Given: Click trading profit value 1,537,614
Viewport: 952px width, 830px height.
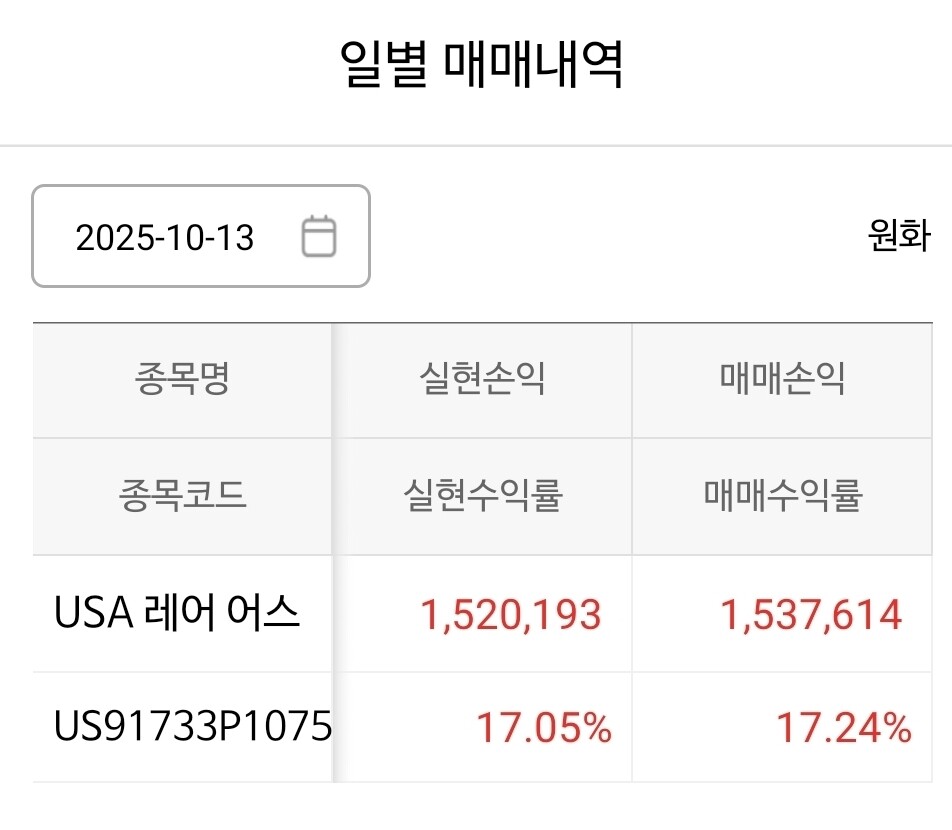Looking at the screenshot, I should pos(811,615).
